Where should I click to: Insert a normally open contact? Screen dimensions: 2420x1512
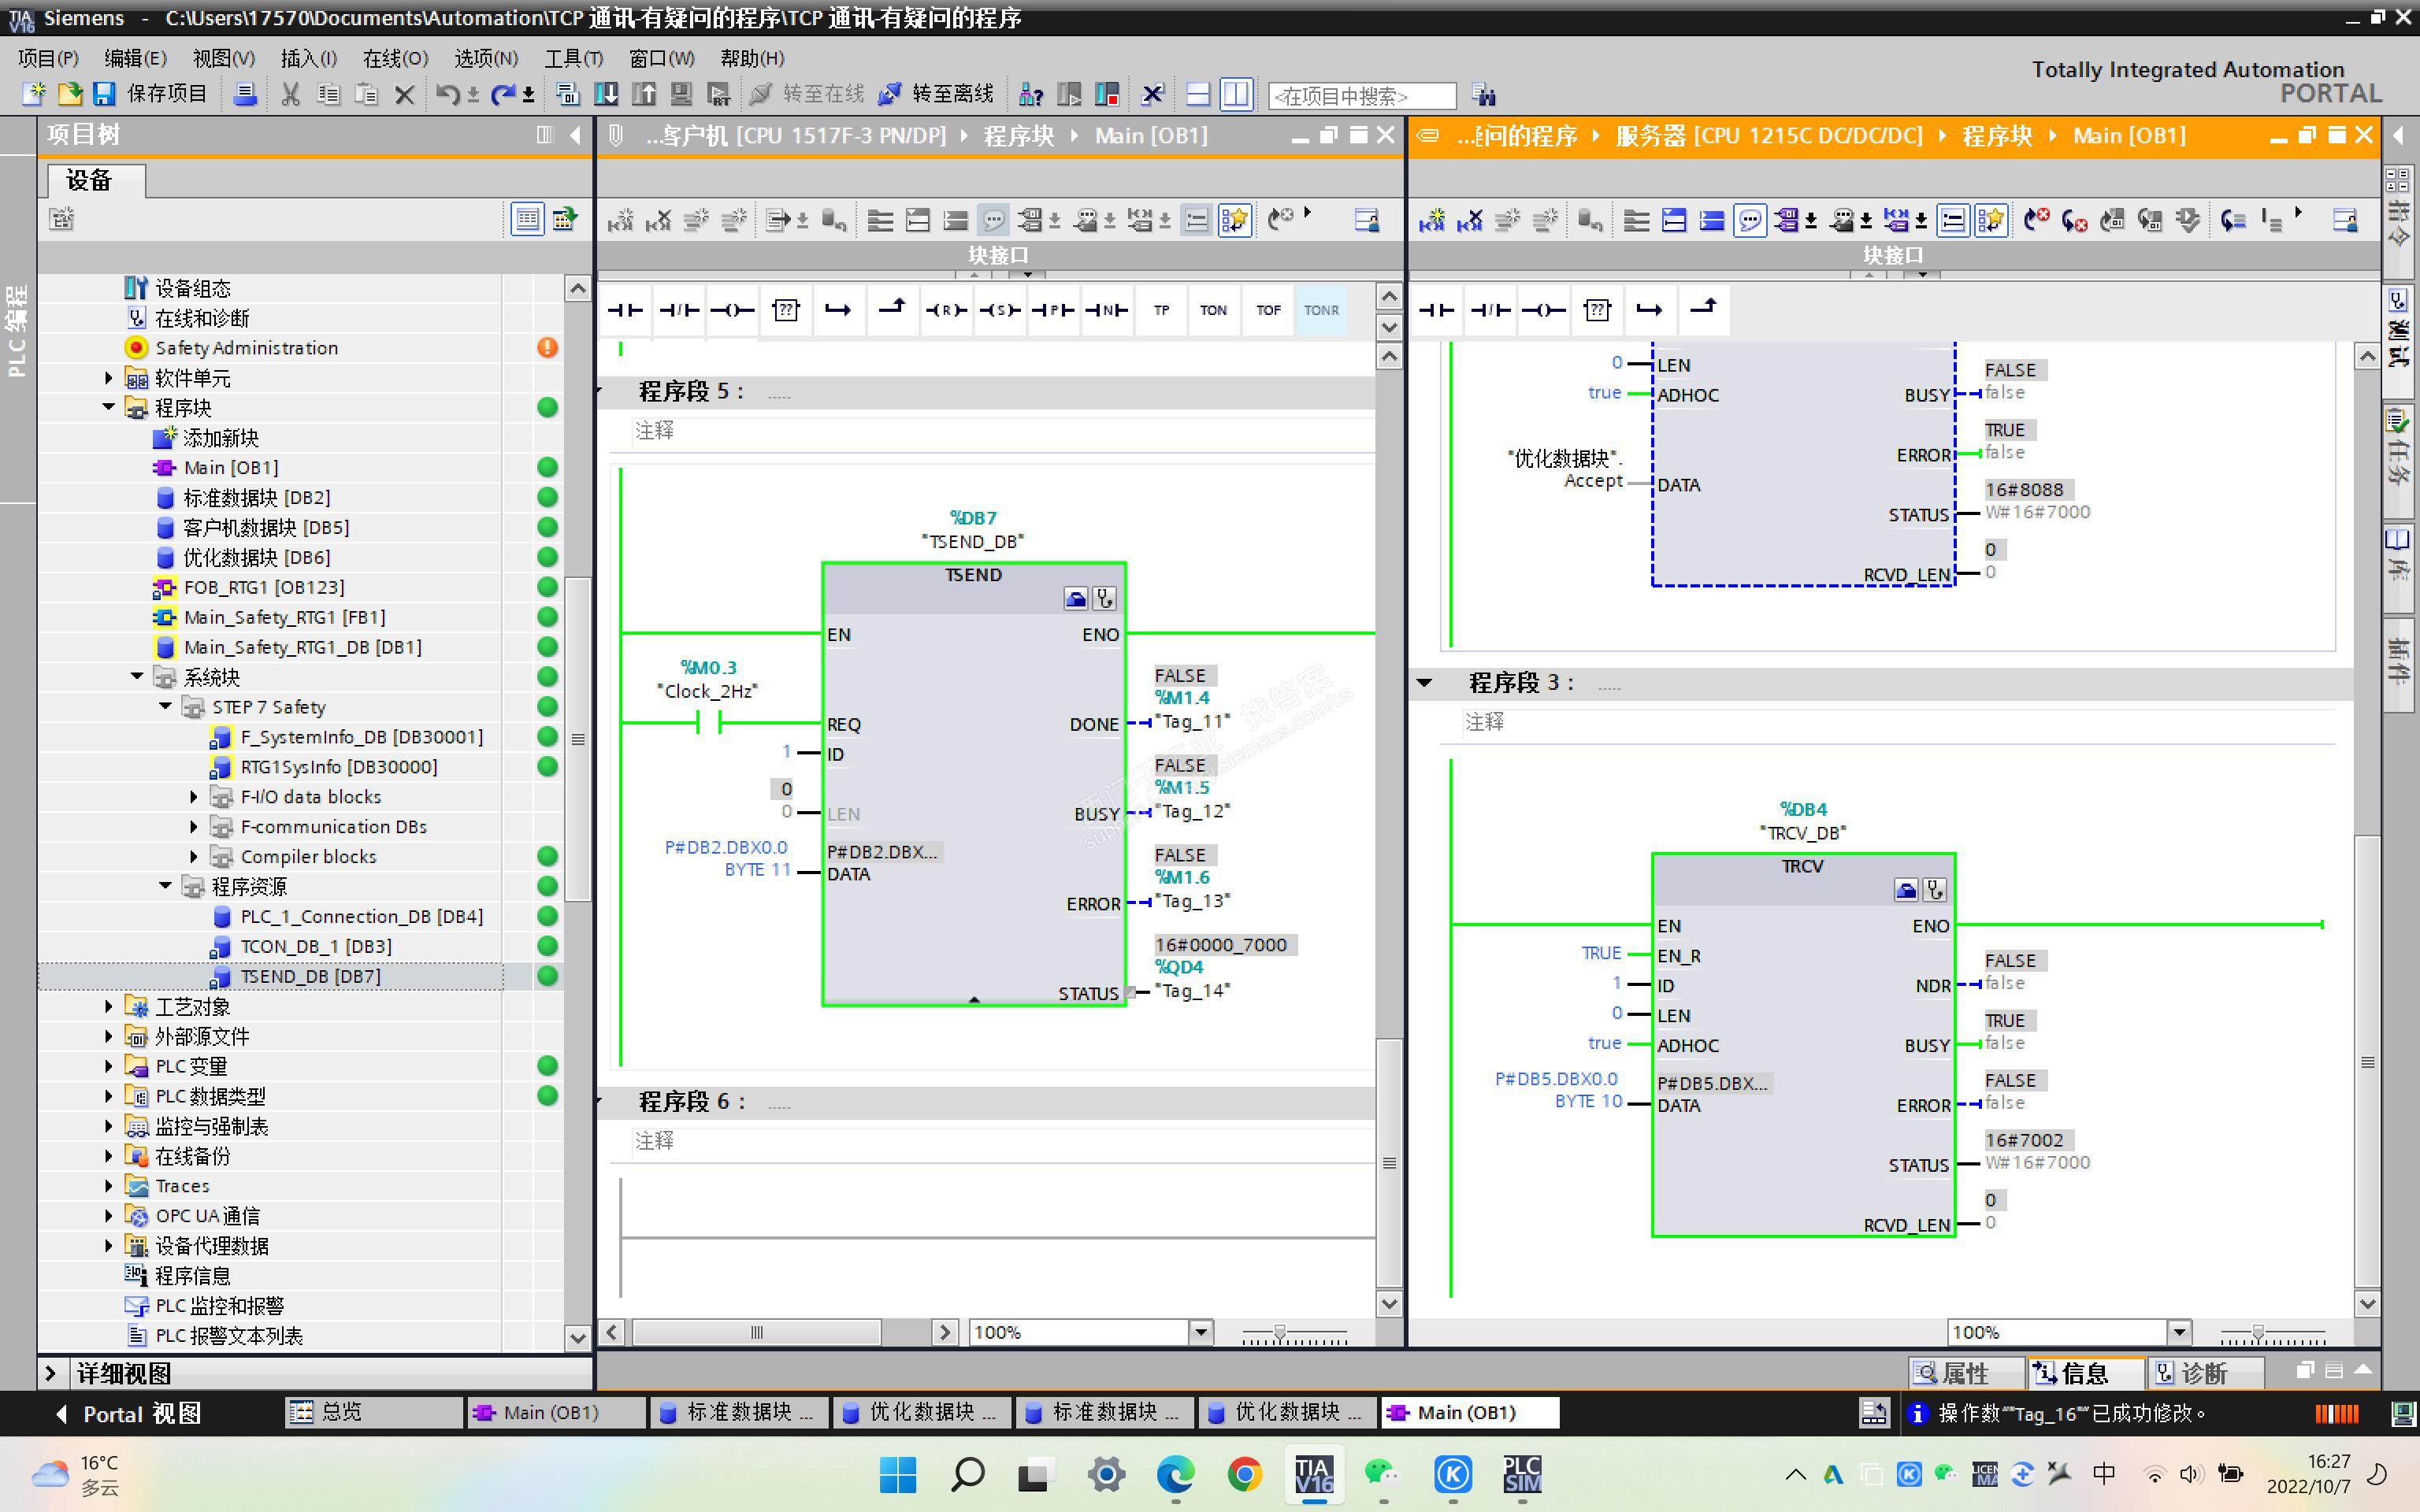[626, 310]
